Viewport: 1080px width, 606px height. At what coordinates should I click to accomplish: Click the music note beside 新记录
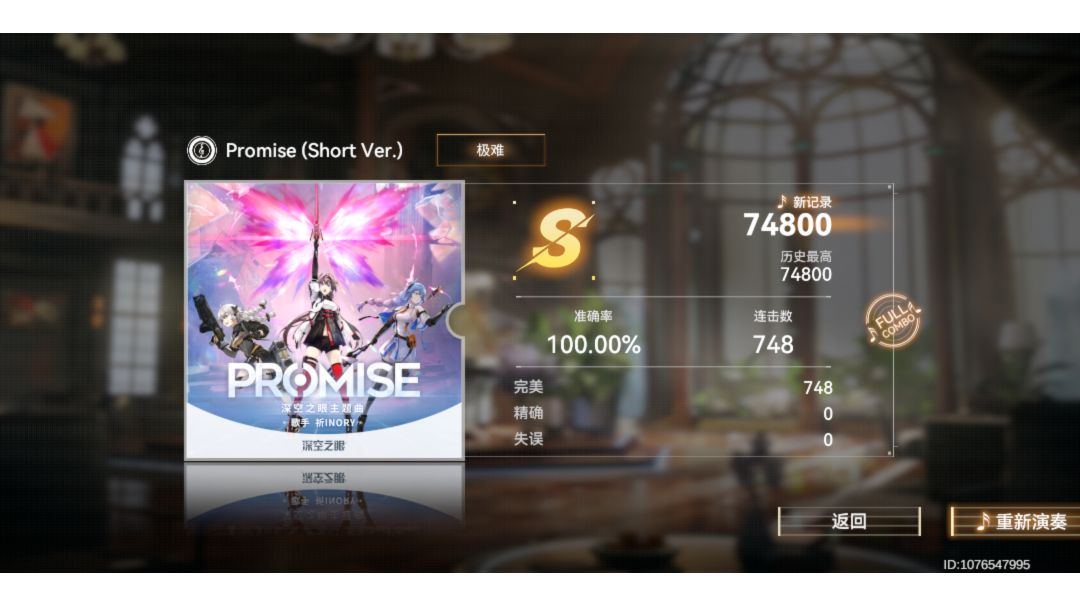click(781, 202)
